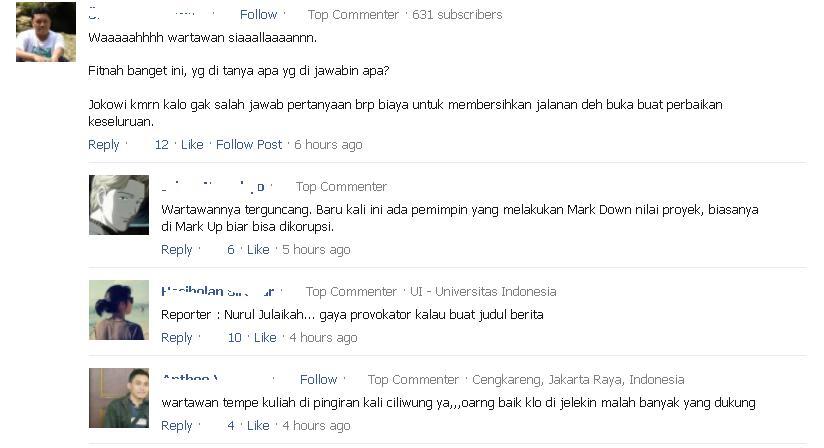824x448 pixels.
Task: Reply to the 'Reporter : Nurul Julaikah' comment
Action: [177, 338]
